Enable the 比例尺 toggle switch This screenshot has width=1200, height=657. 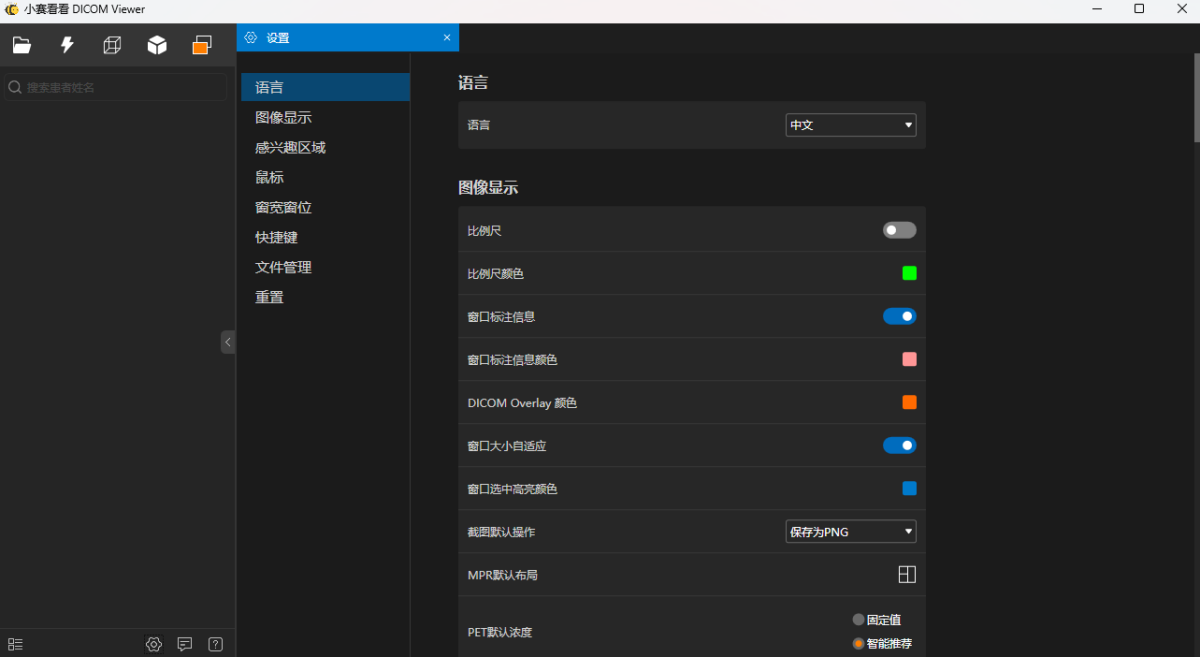(899, 230)
